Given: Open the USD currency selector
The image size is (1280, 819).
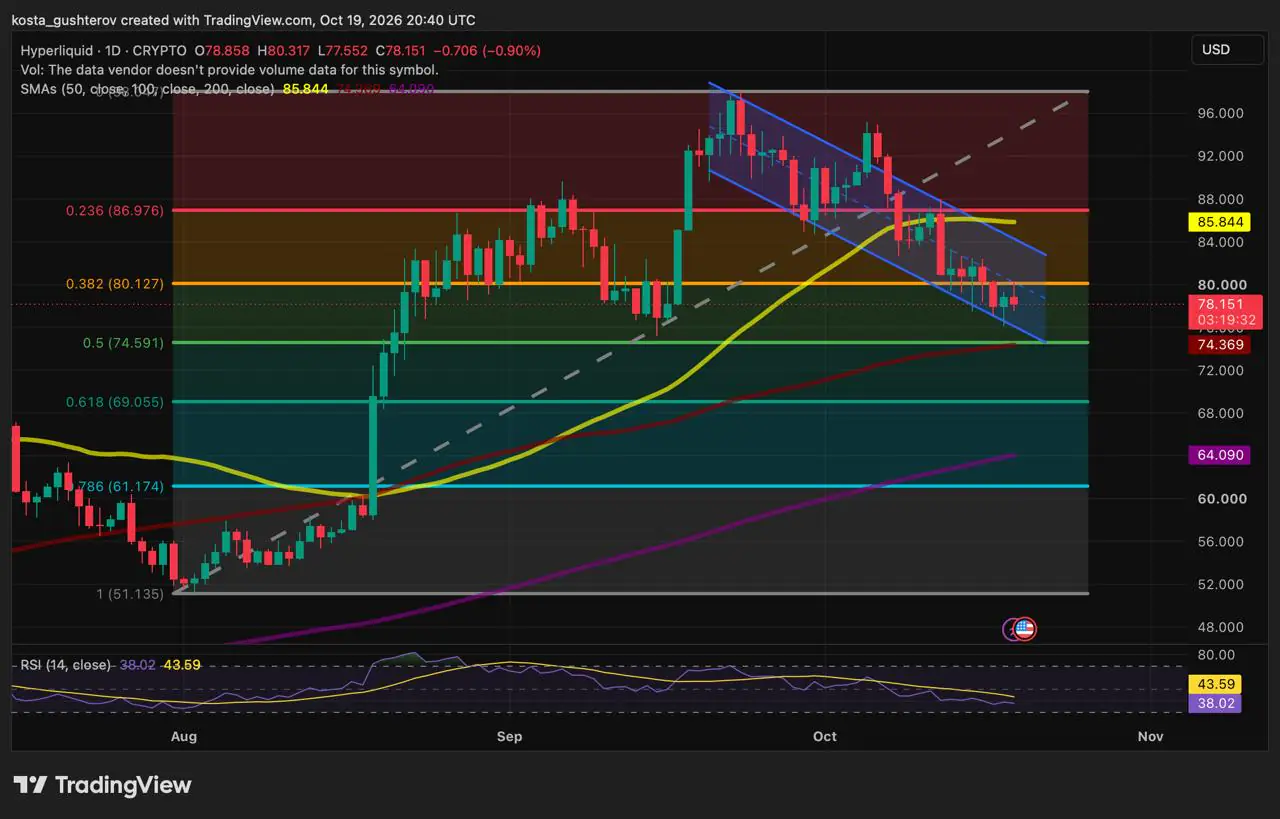Looking at the screenshot, I should tap(1229, 50).
